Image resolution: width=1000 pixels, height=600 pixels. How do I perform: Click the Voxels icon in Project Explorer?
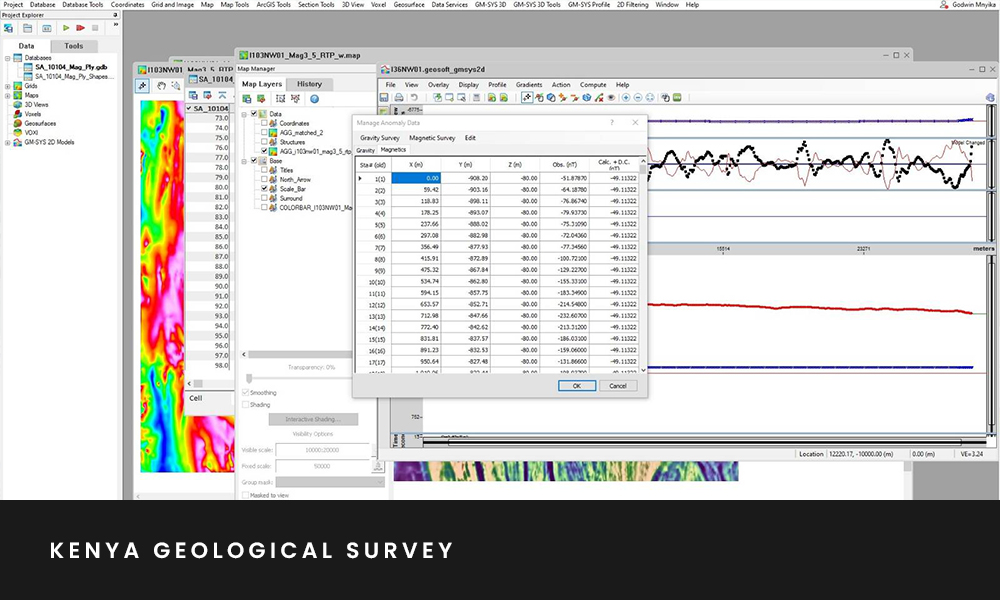tap(18, 114)
